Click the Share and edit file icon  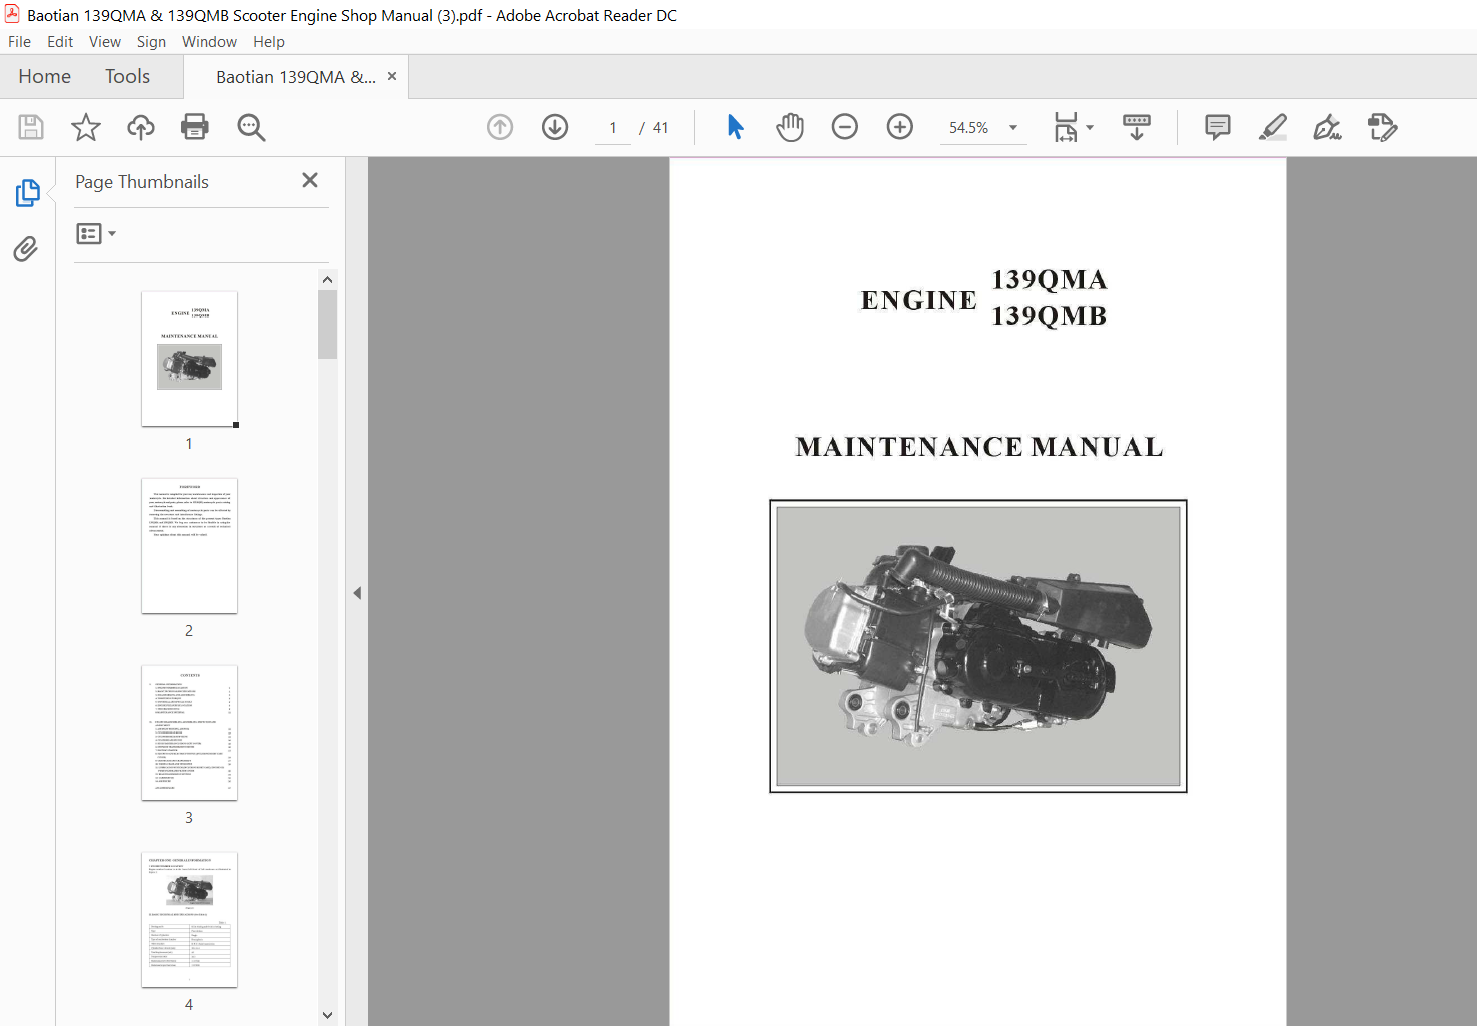pyautogui.click(x=1383, y=127)
